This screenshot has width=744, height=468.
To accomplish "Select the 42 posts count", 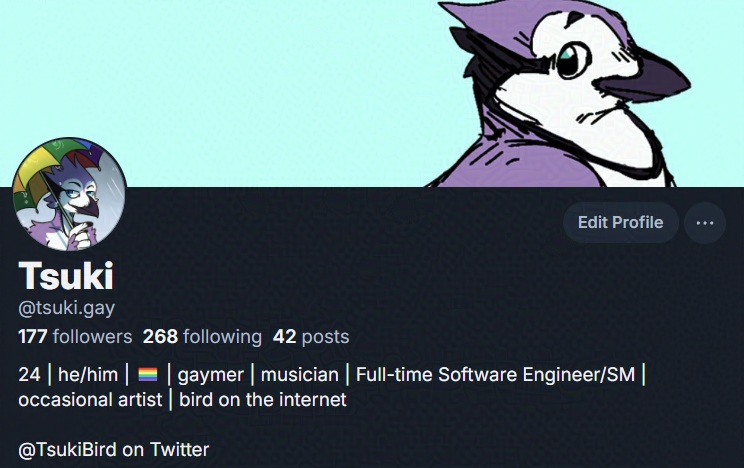I will 311,337.
